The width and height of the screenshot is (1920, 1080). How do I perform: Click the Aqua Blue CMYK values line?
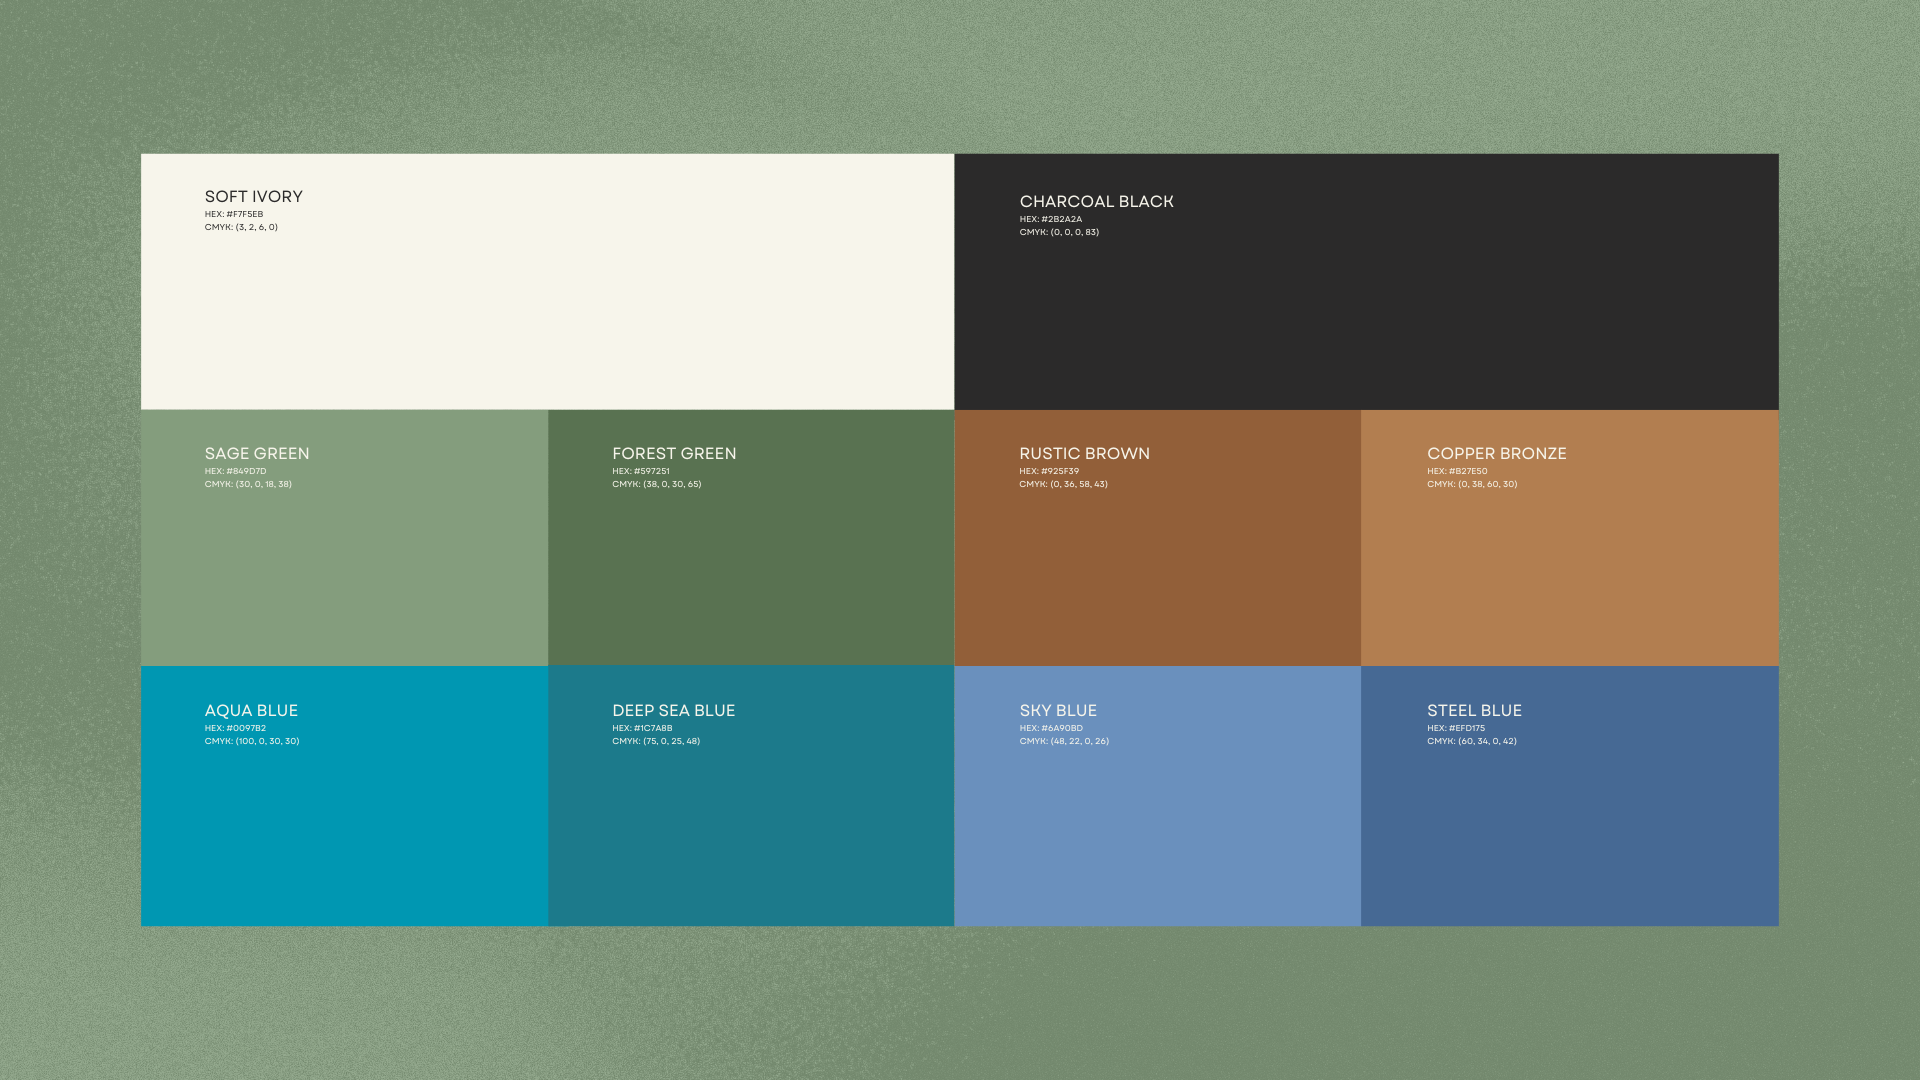252,741
